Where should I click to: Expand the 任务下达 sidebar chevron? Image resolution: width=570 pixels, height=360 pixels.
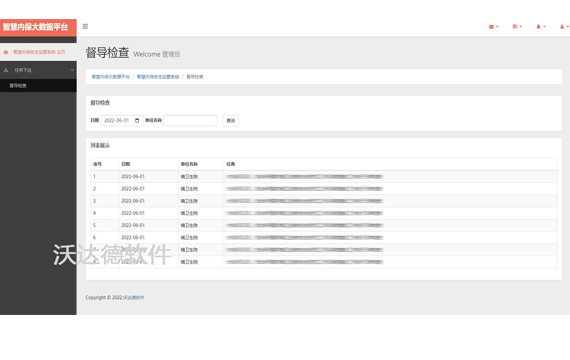coord(72,70)
